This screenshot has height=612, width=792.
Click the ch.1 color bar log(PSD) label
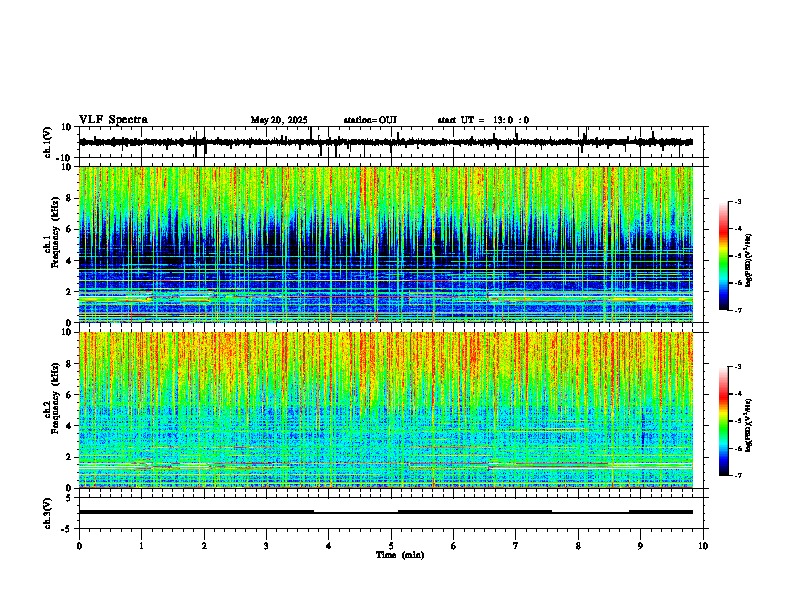tap(748, 261)
